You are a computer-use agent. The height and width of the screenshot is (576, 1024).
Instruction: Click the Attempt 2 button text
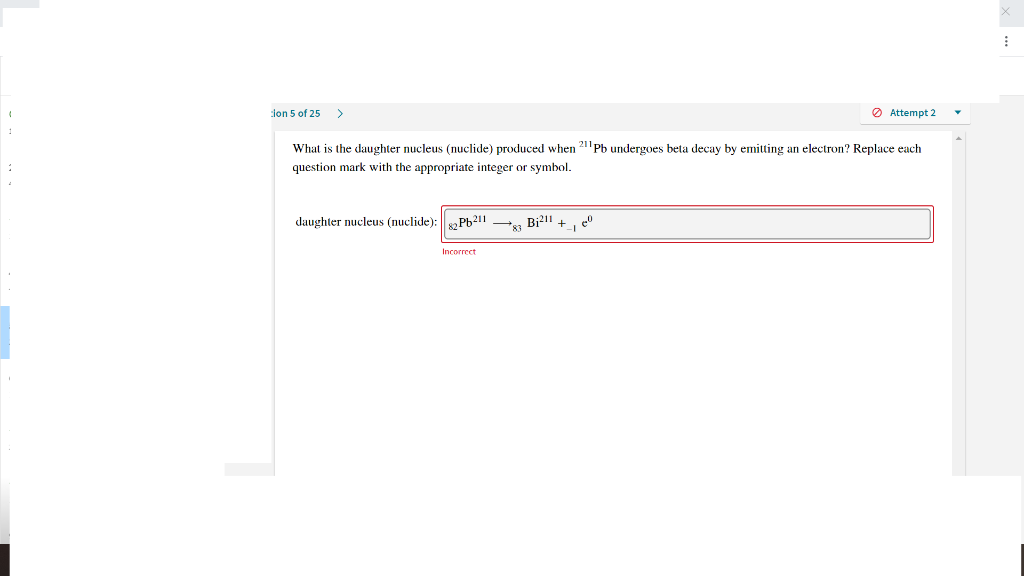coord(912,112)
